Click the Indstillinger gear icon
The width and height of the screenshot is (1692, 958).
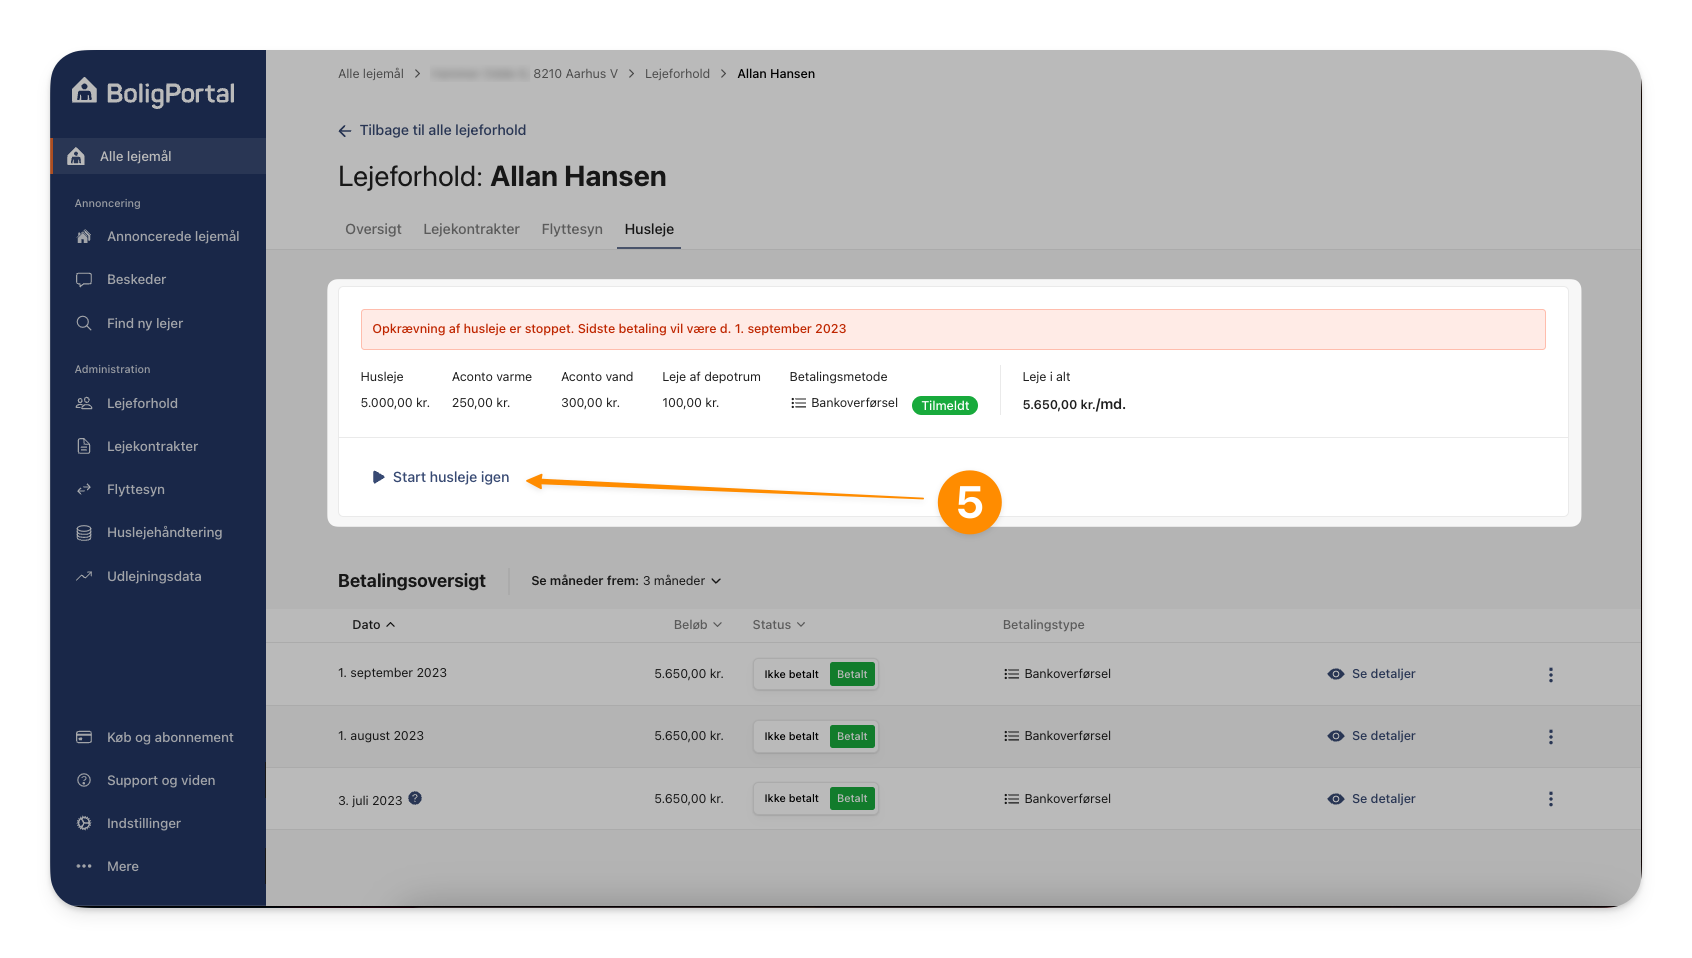point(84,823)
